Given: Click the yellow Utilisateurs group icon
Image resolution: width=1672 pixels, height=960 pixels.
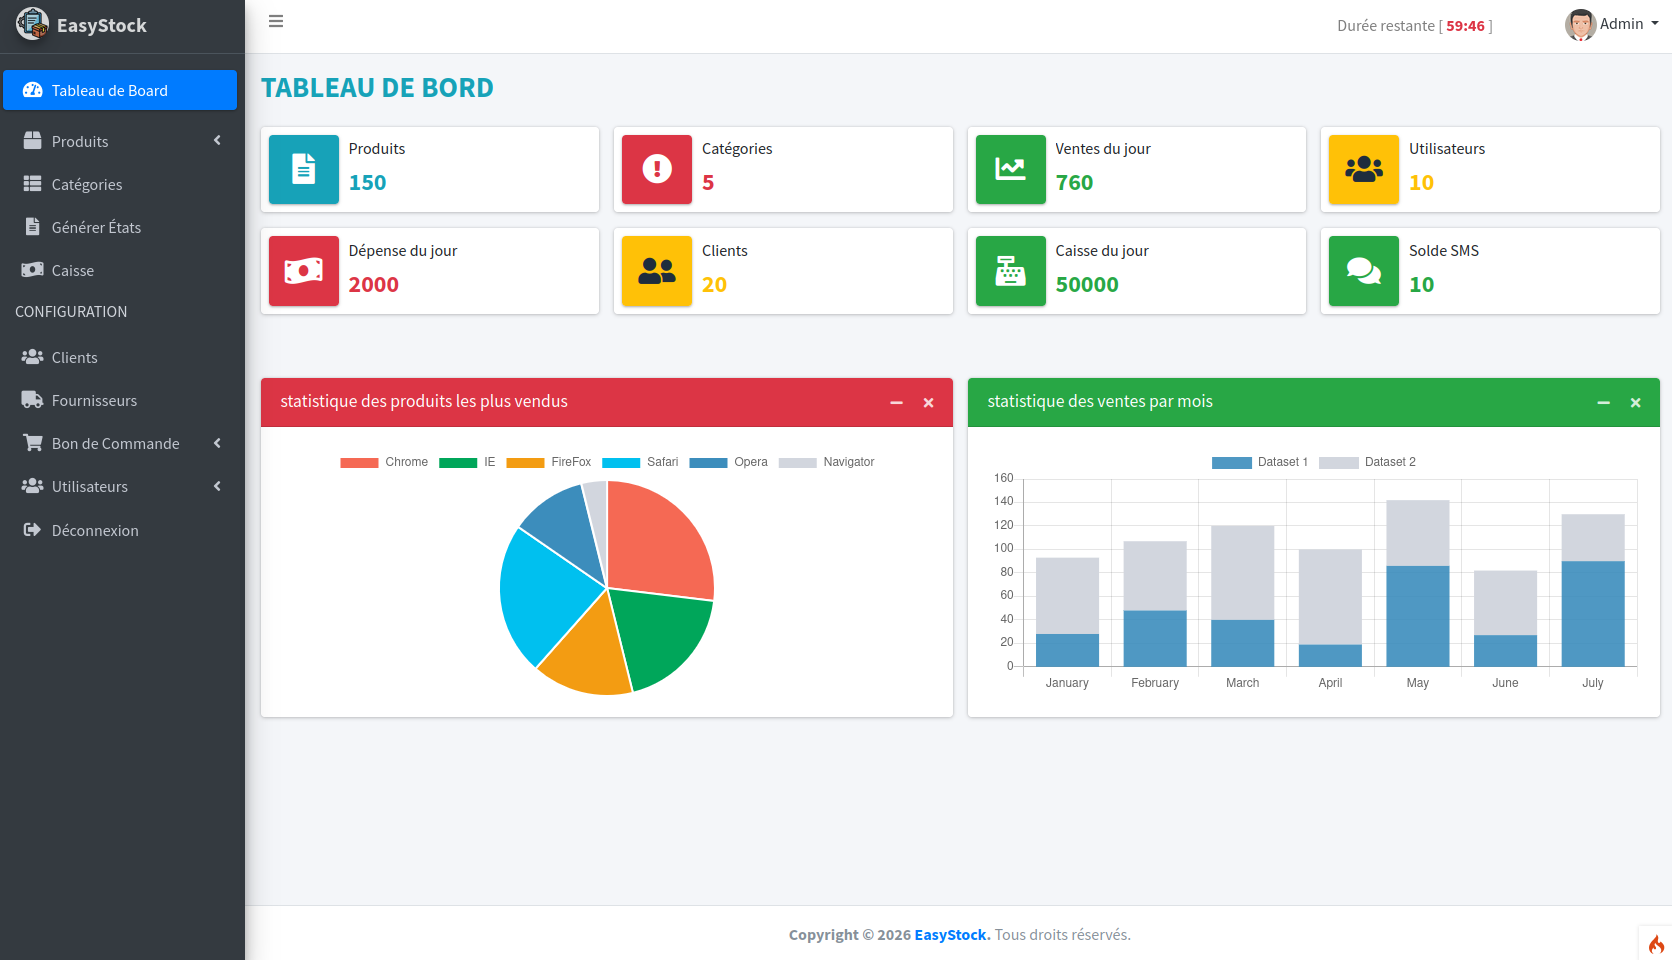Looking at the screenshot, I should point(1363,169).
